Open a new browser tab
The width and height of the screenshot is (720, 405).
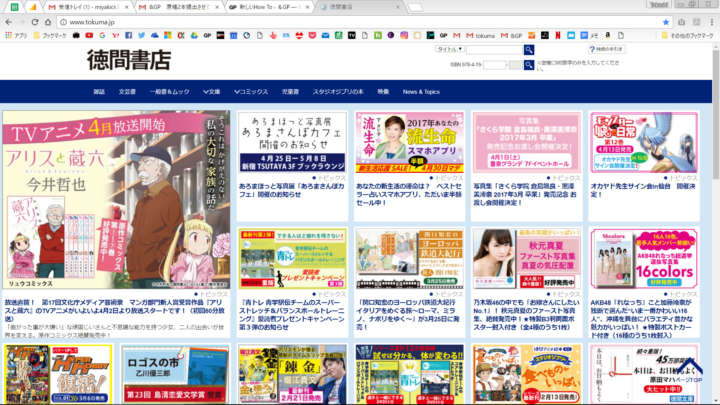click(x=415, y=7)
